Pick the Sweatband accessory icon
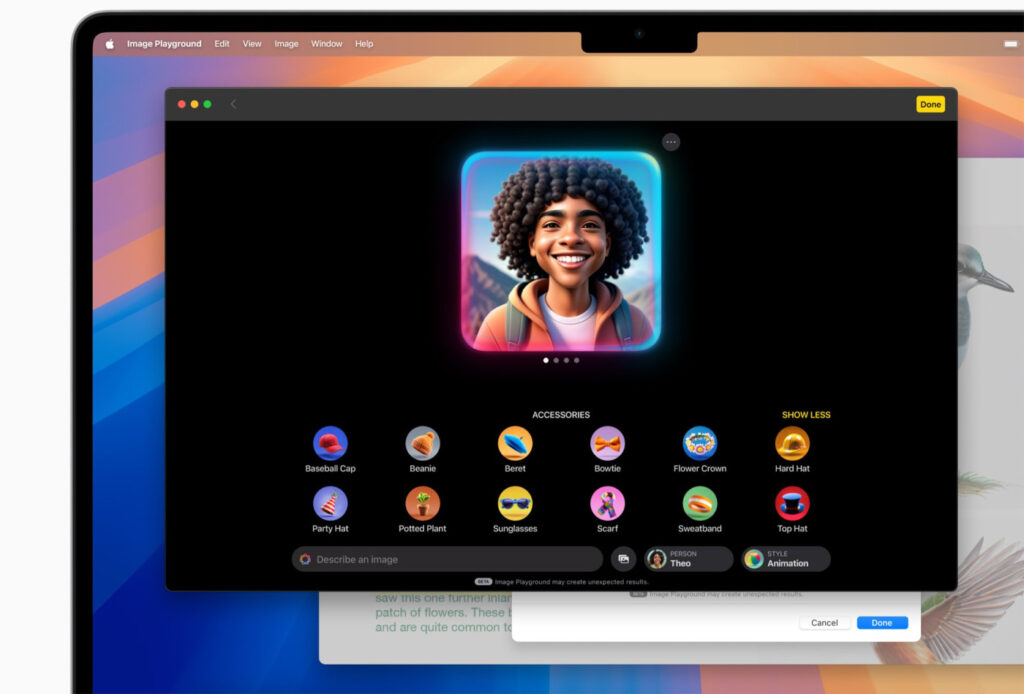 pyautogui.click(x=699, y=504)
